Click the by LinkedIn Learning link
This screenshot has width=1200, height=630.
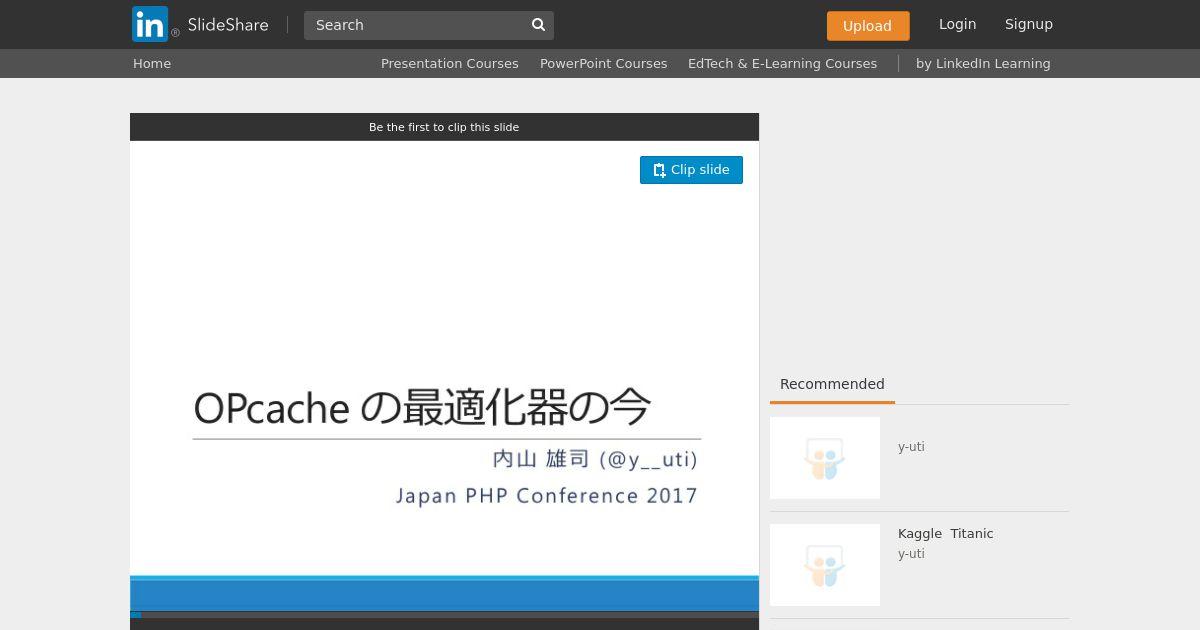[x=983, y=63]
